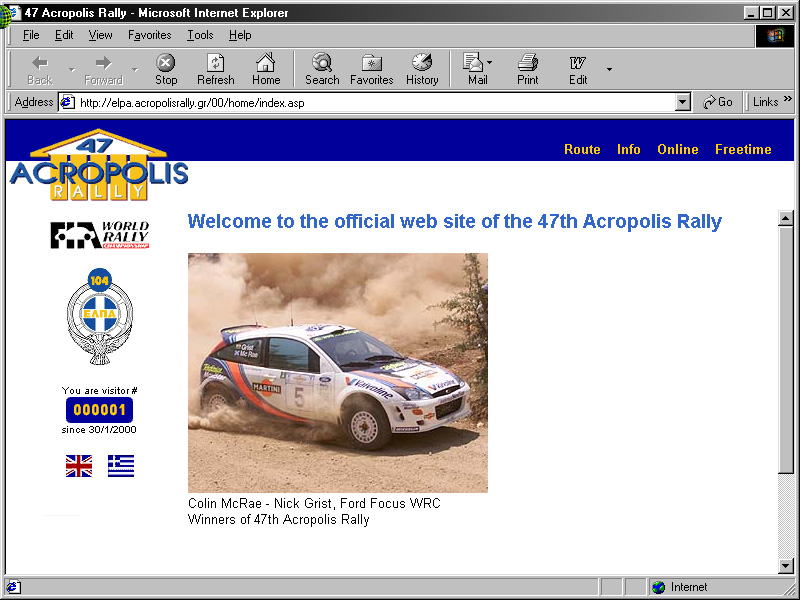Print the current page
The width and height of the screenshot is (800, 600).
(528, 69)
